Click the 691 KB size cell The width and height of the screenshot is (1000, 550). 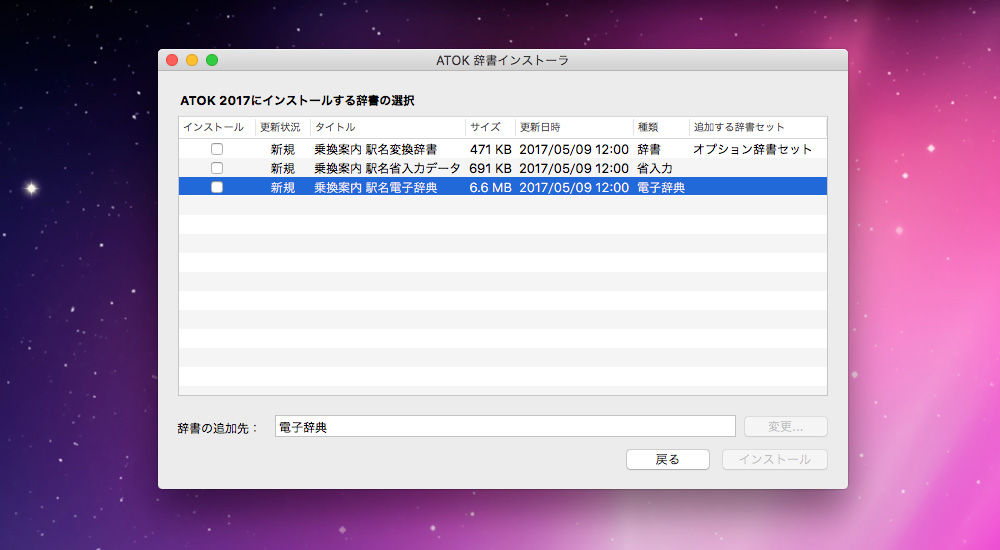490,168
